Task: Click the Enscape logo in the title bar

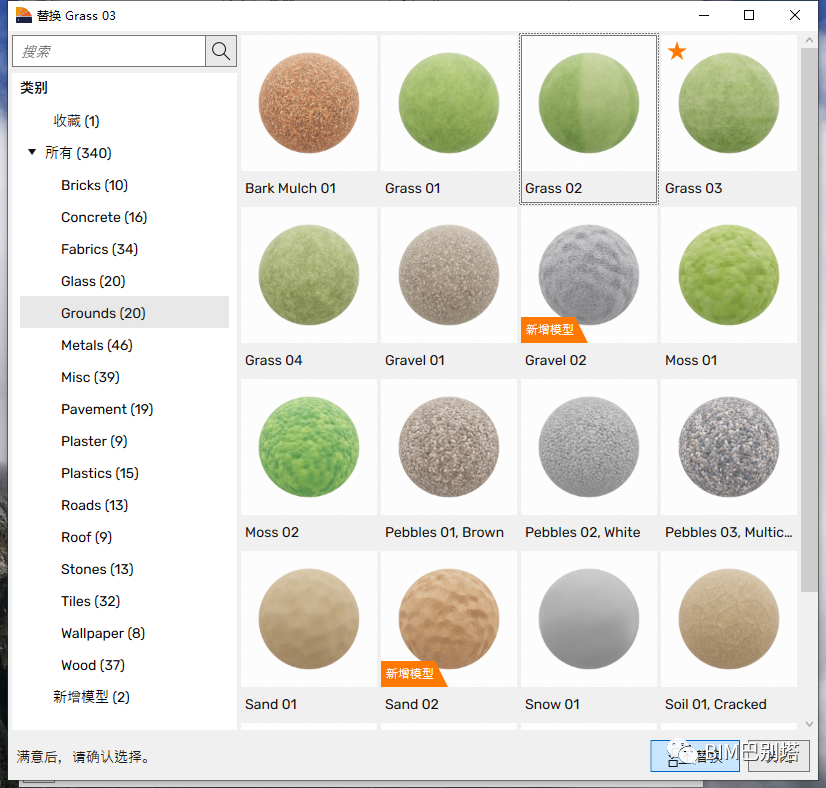Action: point(24,15)
